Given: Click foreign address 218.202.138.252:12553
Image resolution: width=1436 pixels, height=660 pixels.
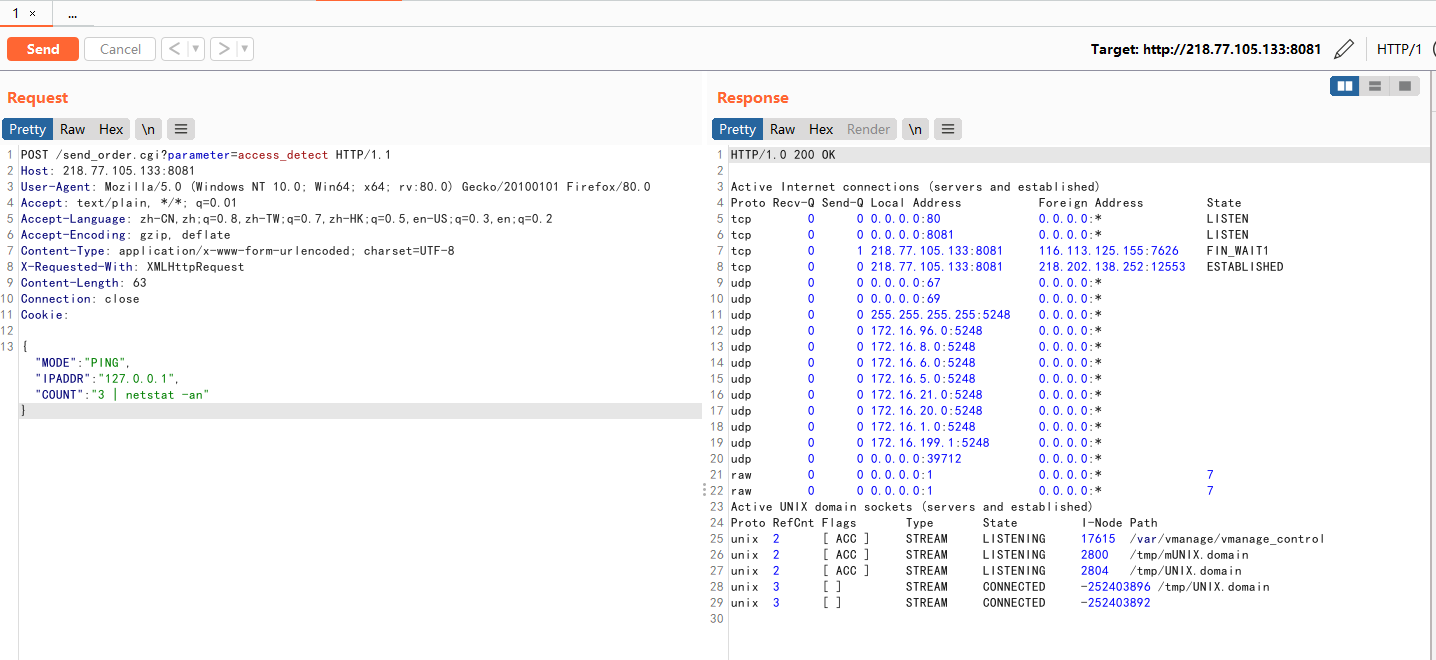Looking at the screenshot, I should 1112,267.
